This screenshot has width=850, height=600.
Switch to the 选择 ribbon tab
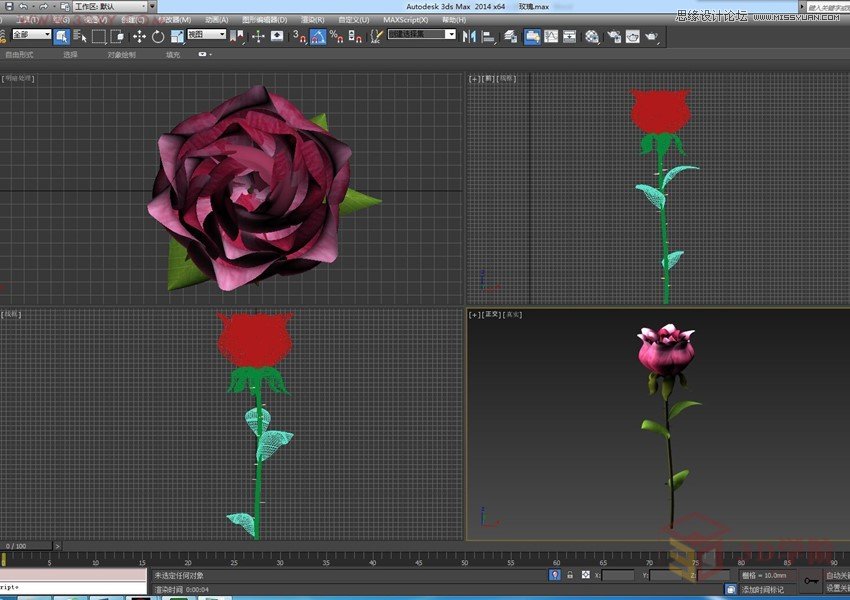[x=70, y=54]
